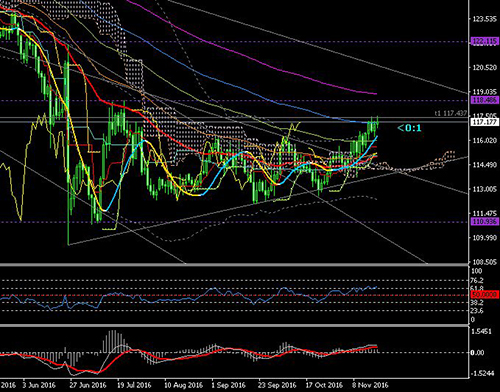500x392 pixels.
Task: Click the 0.00 value on the MACD scale
Action: [477, 353]
